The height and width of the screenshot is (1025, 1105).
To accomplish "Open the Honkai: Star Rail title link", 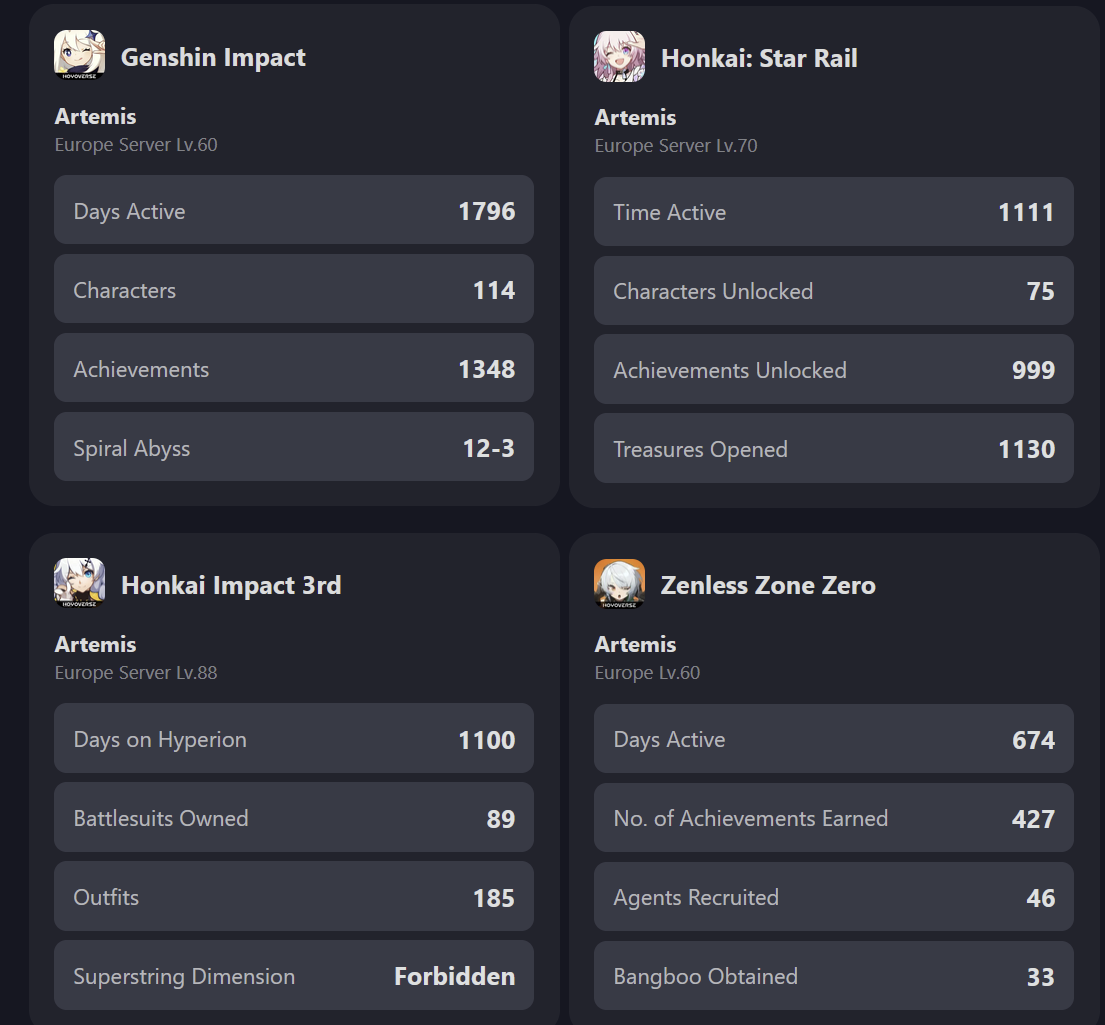I will click(759, 59).
